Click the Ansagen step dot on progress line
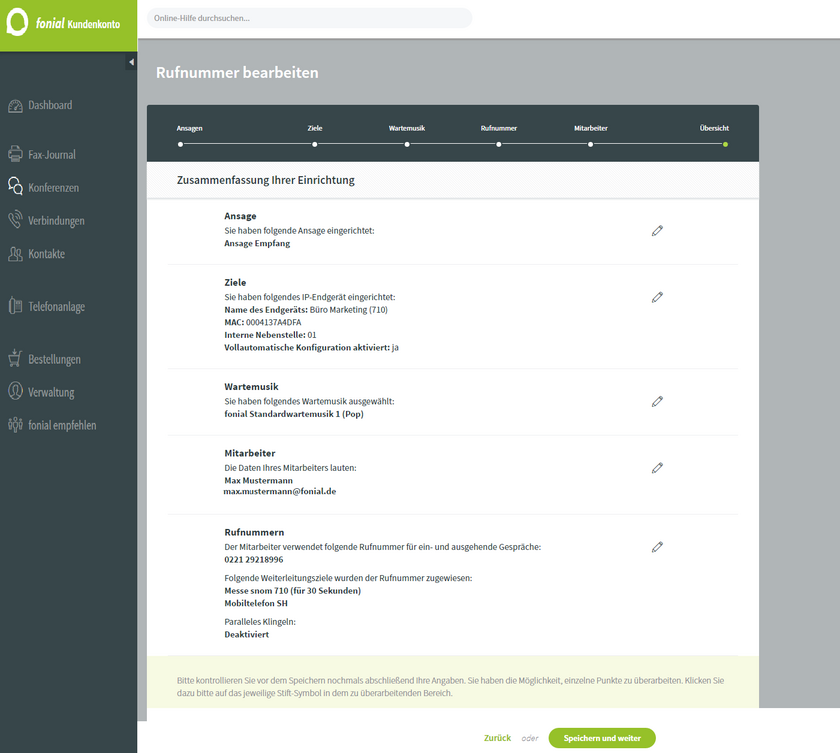 181,144
